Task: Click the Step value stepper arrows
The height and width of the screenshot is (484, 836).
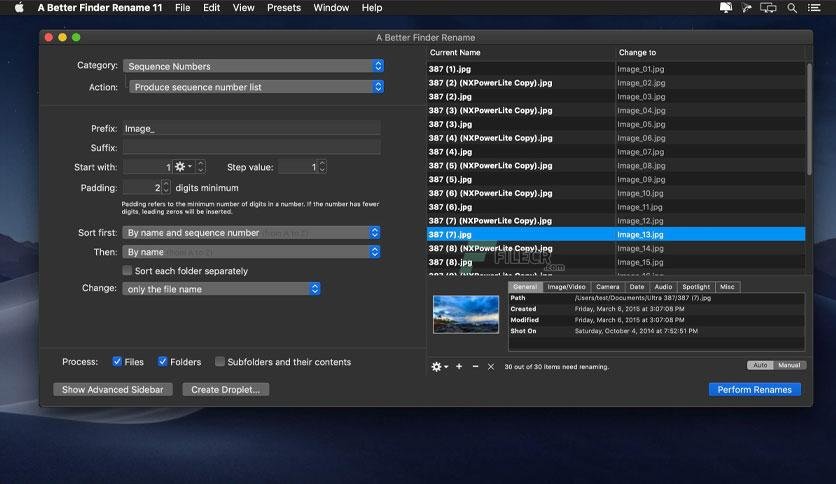Action: point(322,167)
